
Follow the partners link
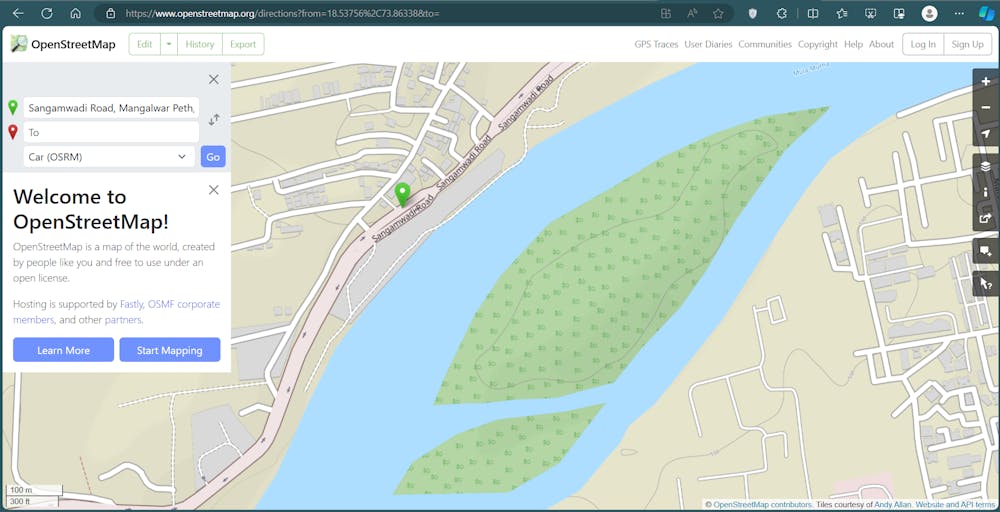[x=123, y=319]
